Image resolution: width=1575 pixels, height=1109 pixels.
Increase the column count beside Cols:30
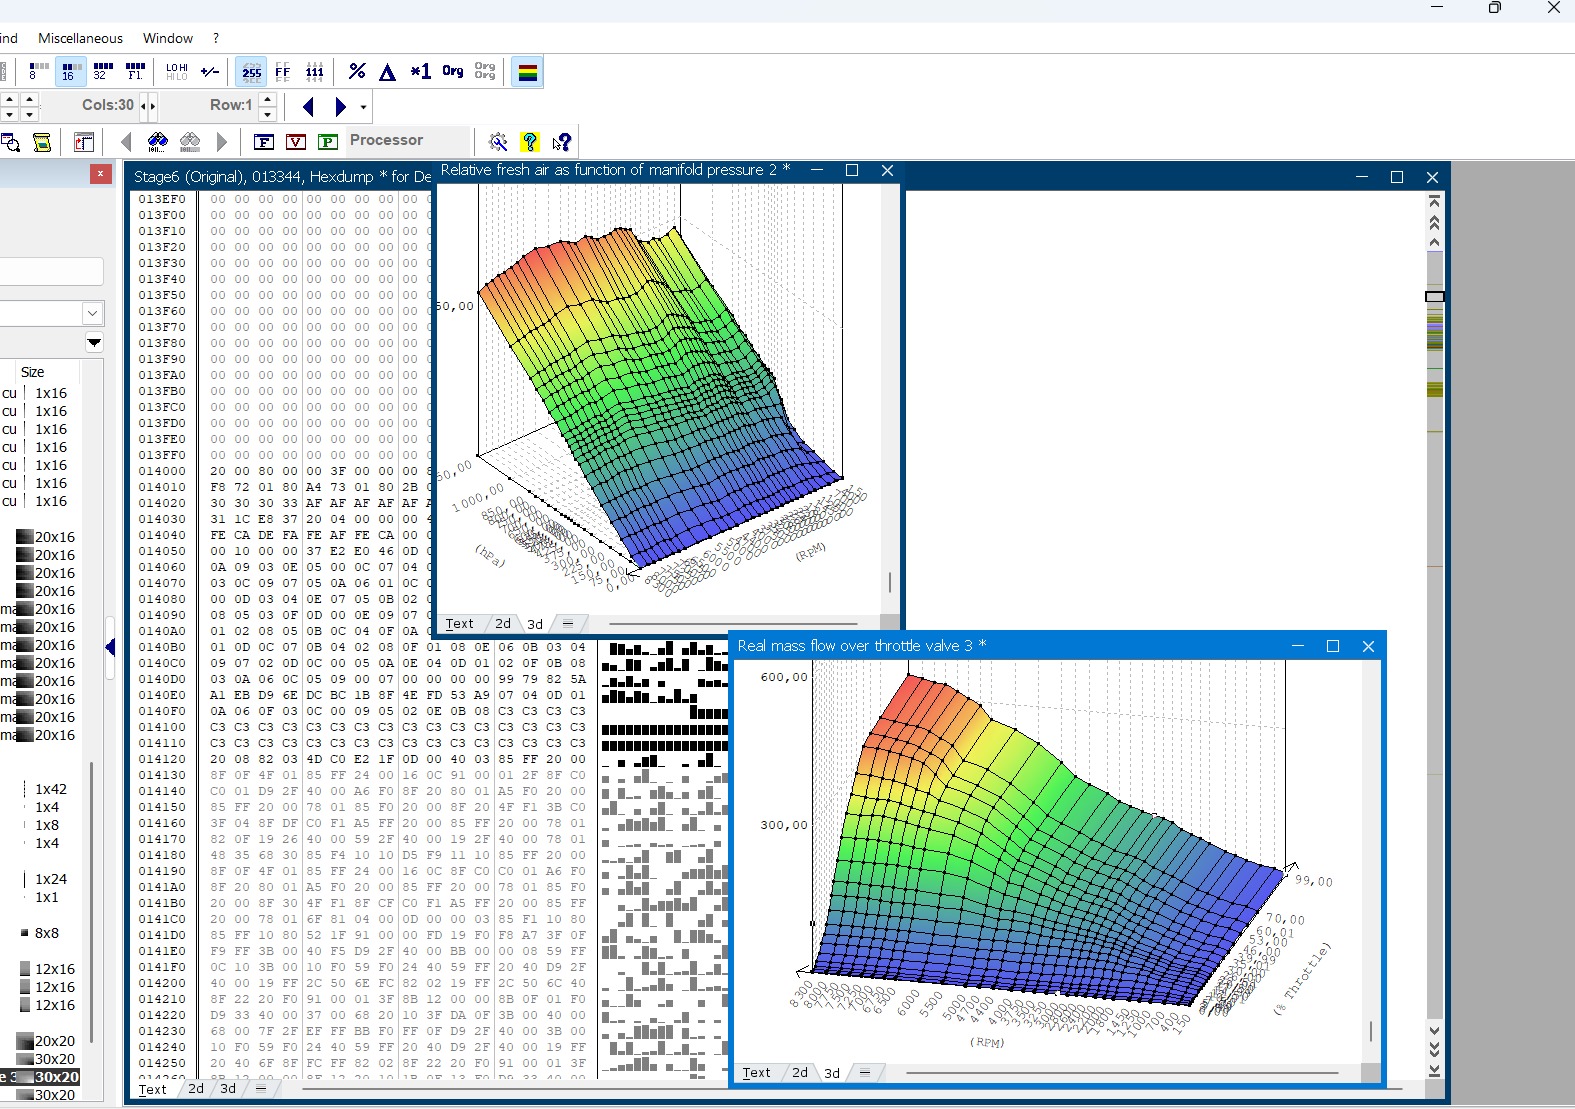tap(152, 105)
